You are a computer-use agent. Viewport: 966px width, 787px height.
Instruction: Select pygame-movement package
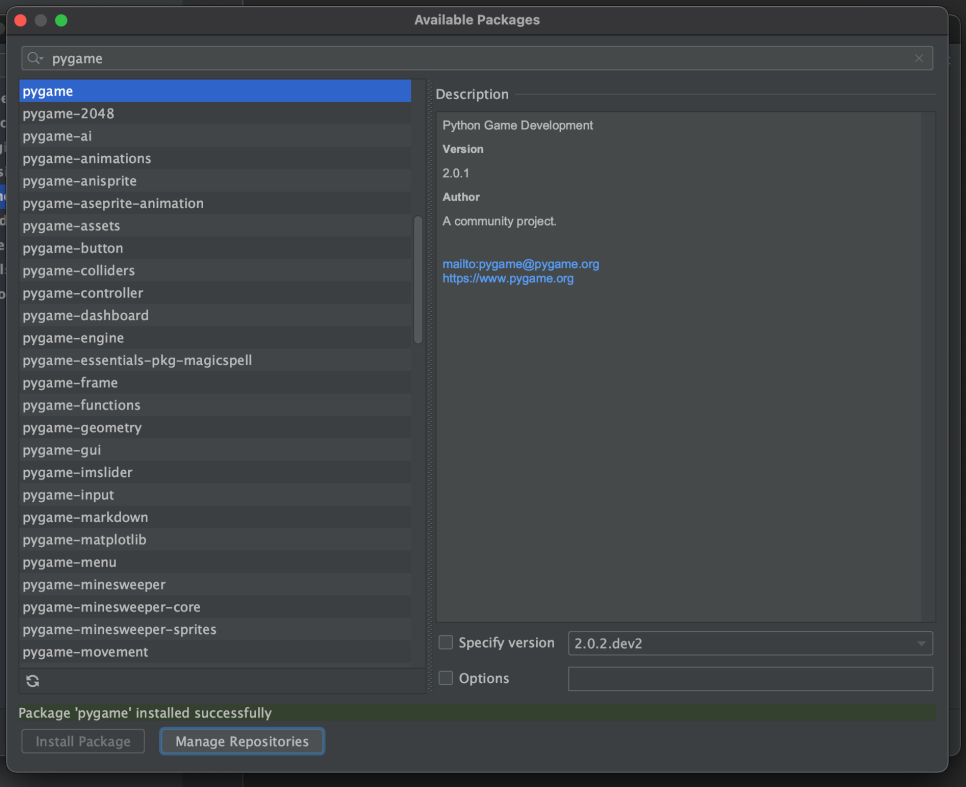(x=215, y=652)
